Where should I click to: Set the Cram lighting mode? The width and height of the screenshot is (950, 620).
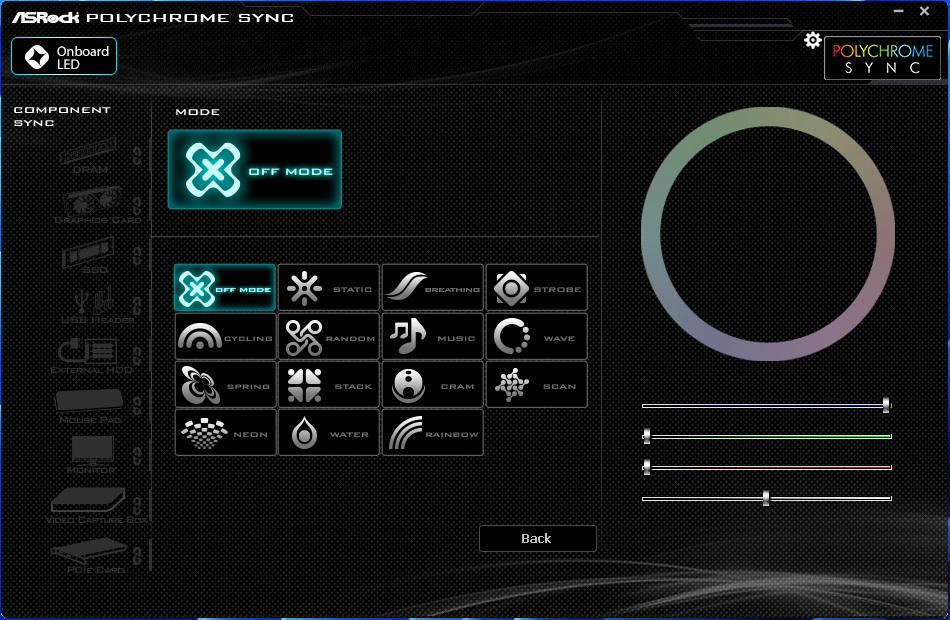[x=433, y=384]
